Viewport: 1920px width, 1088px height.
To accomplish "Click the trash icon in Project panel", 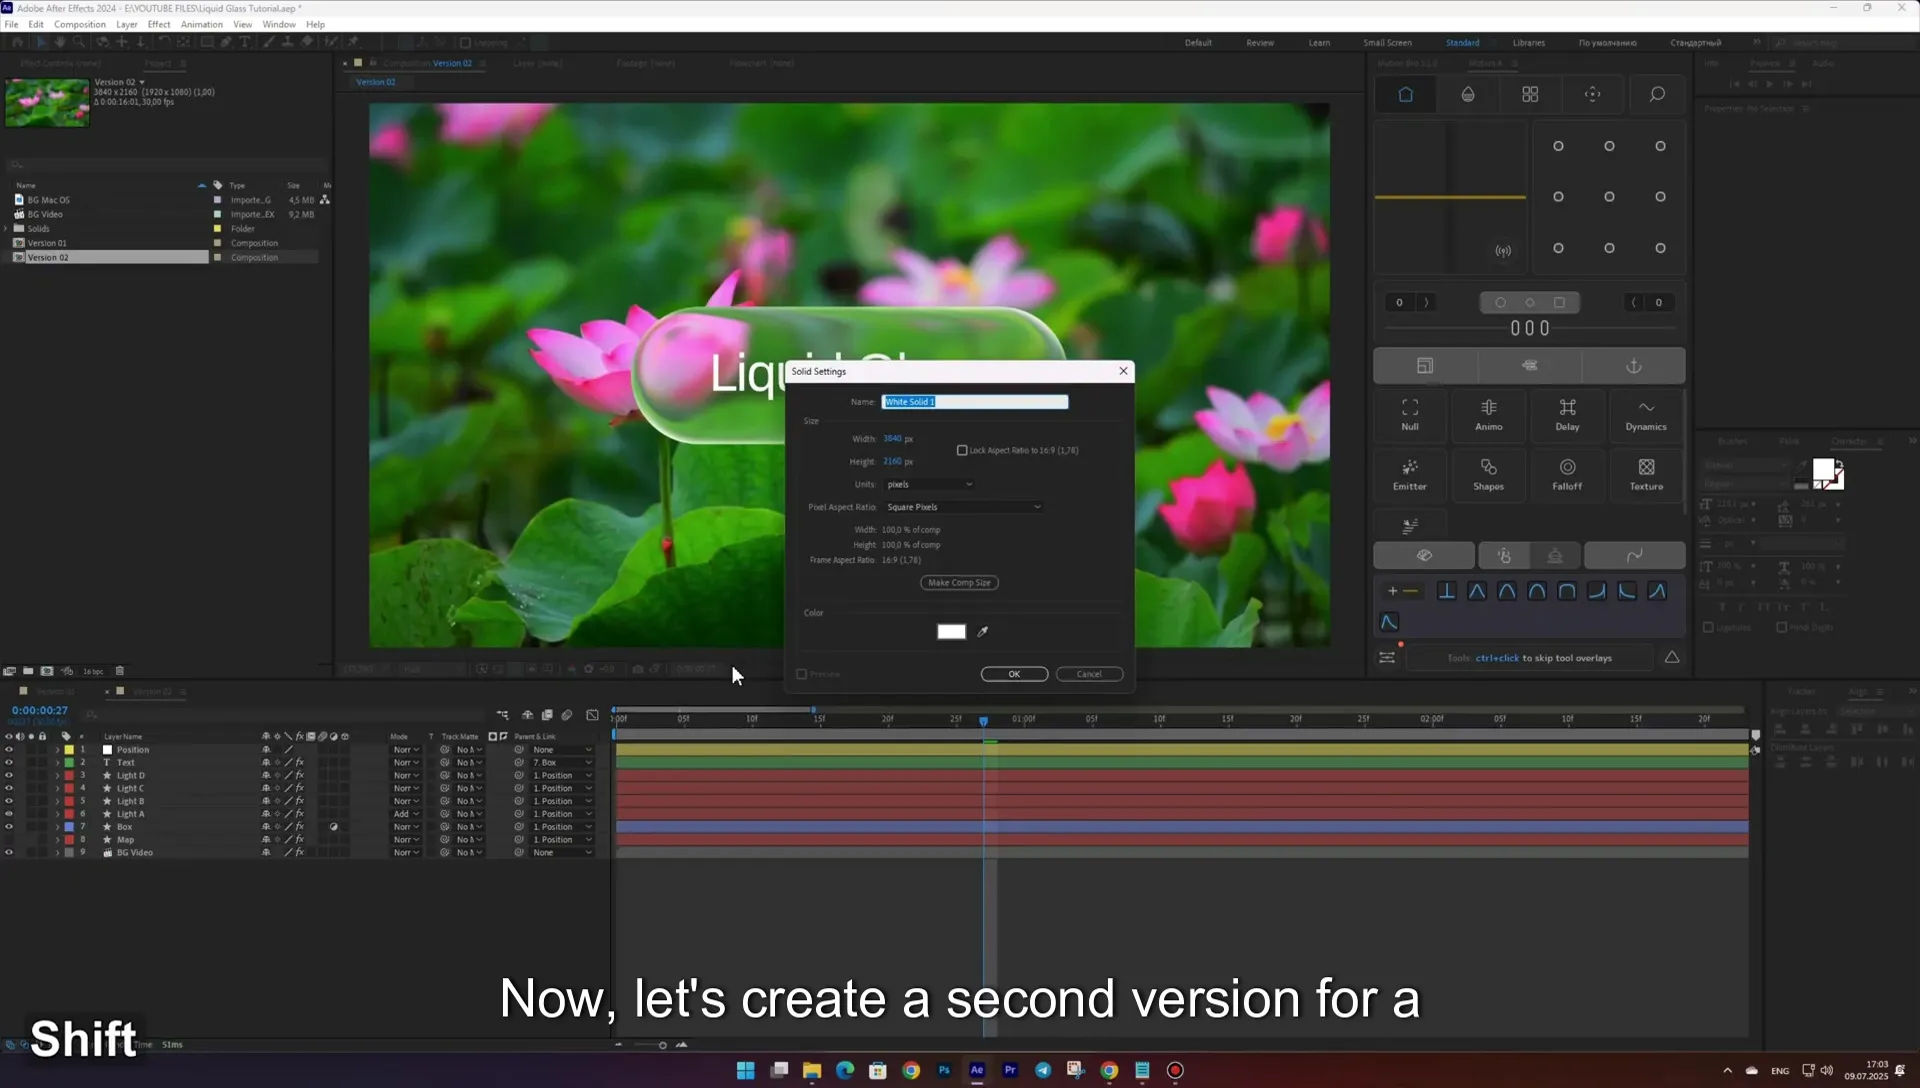I will [x=120, y=671].
